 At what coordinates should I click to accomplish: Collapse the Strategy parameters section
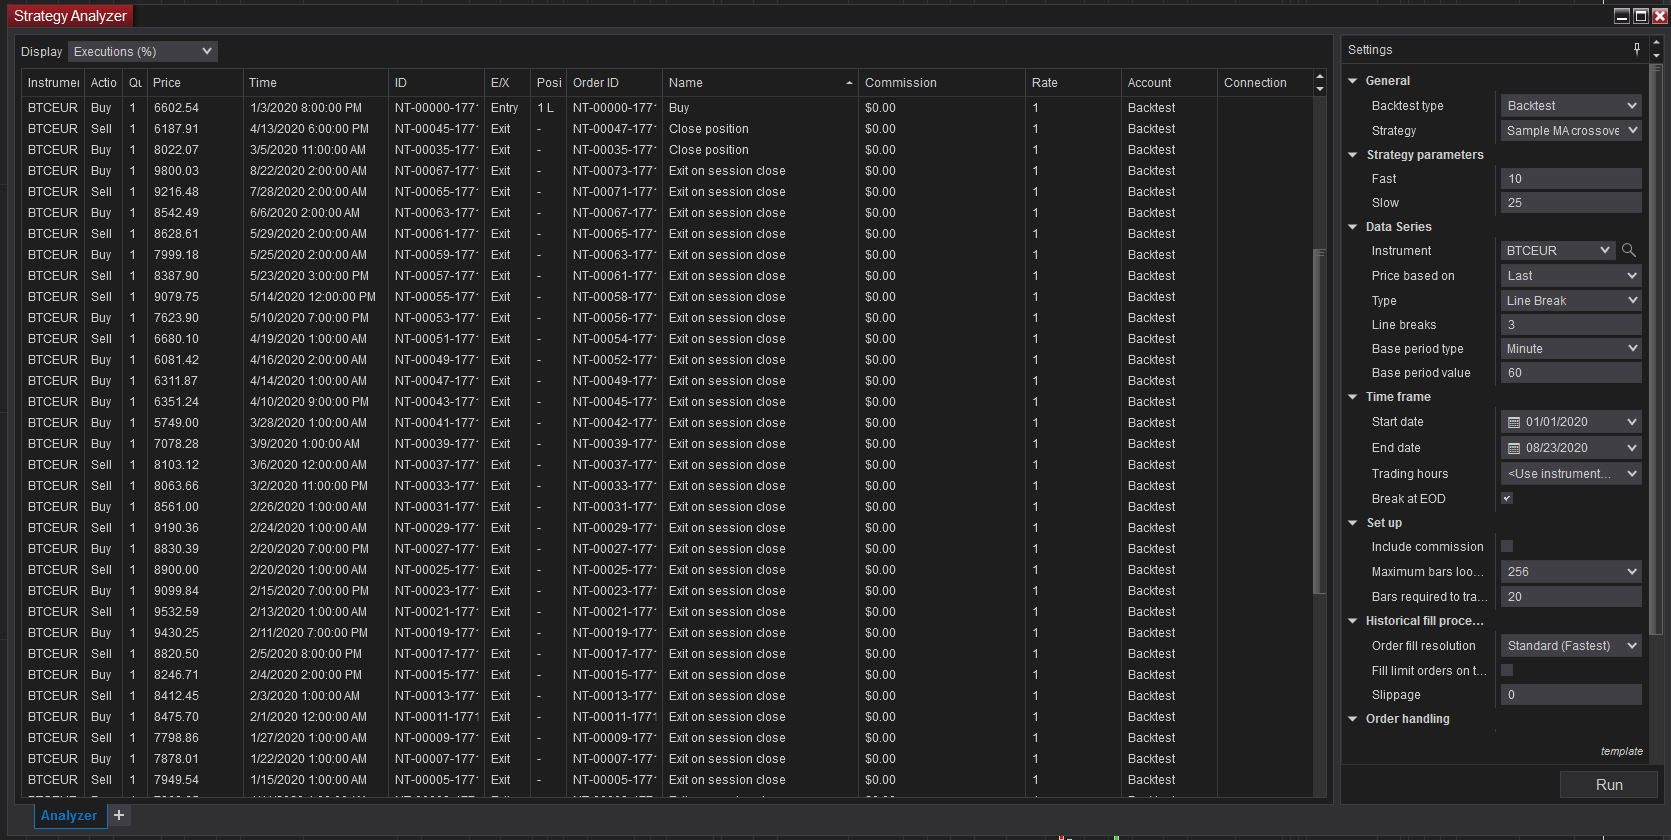pos(1353,155)
